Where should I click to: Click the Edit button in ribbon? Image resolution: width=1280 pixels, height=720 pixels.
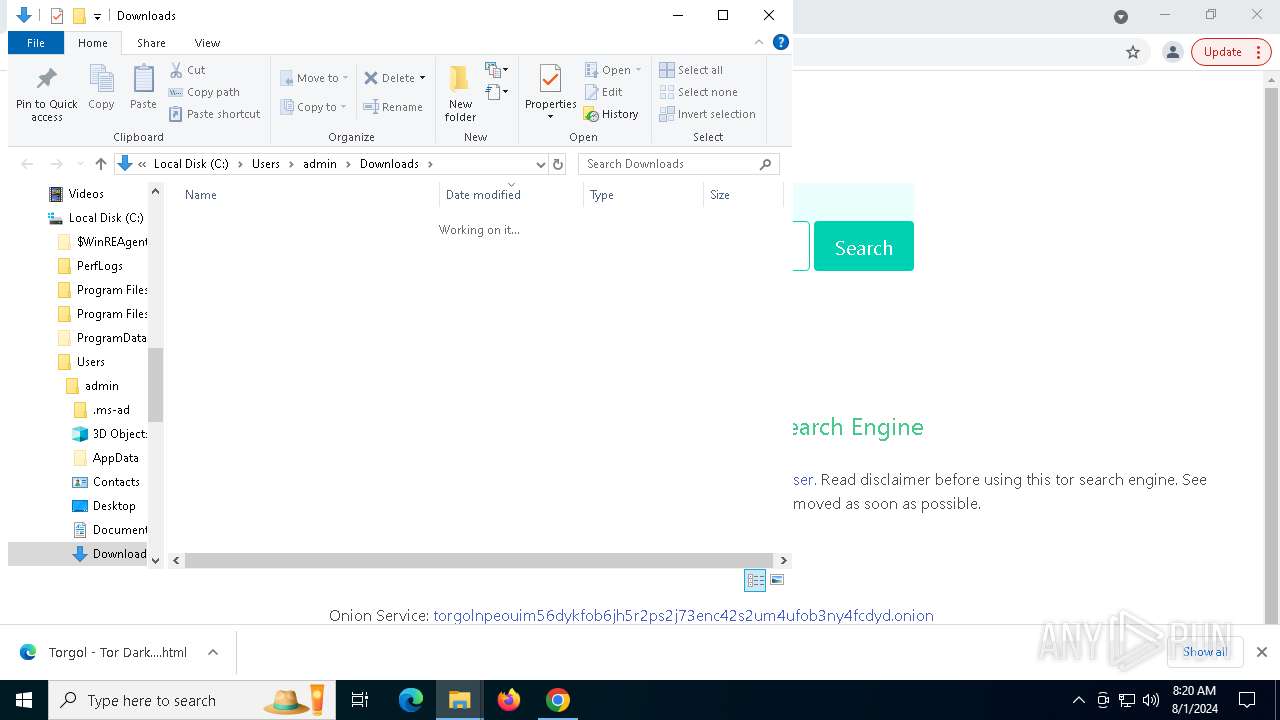click(x=603, y=92)
